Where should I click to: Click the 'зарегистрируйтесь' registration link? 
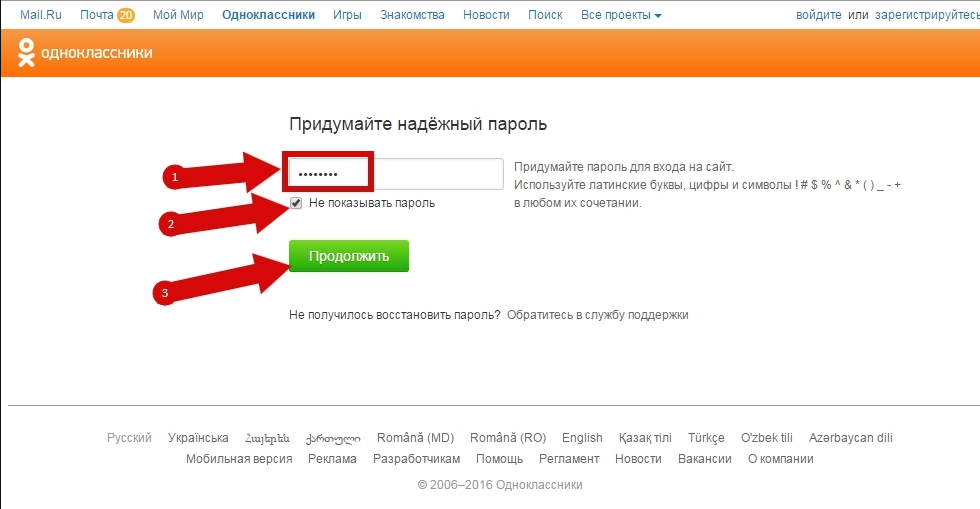[927, 15]
